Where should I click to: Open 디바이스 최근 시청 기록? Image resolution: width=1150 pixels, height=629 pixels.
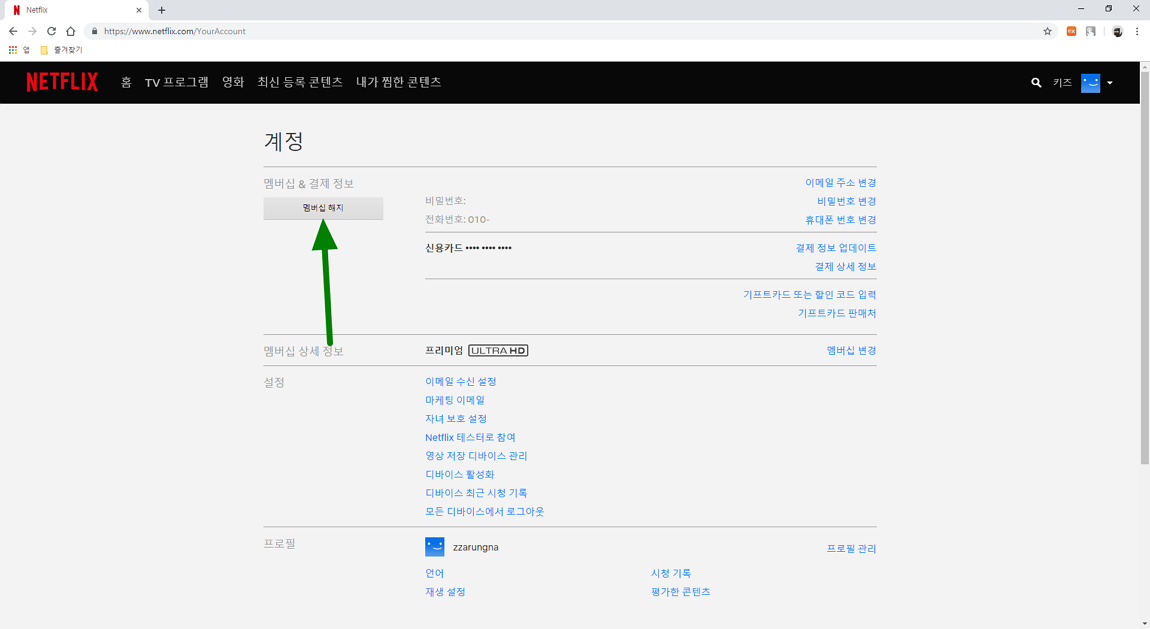click(x=476, y=493)
